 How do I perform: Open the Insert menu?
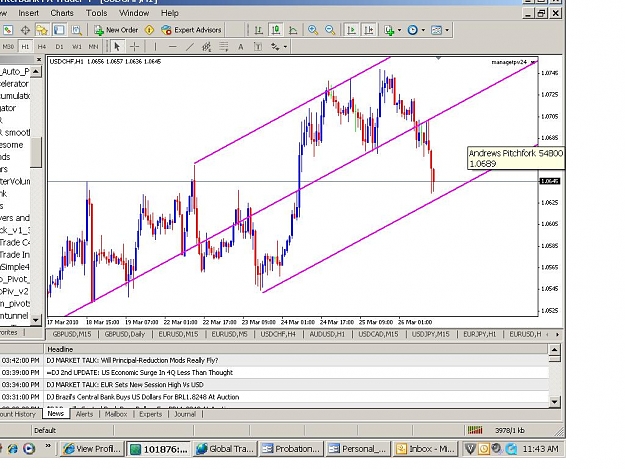[x=29, y=13]
